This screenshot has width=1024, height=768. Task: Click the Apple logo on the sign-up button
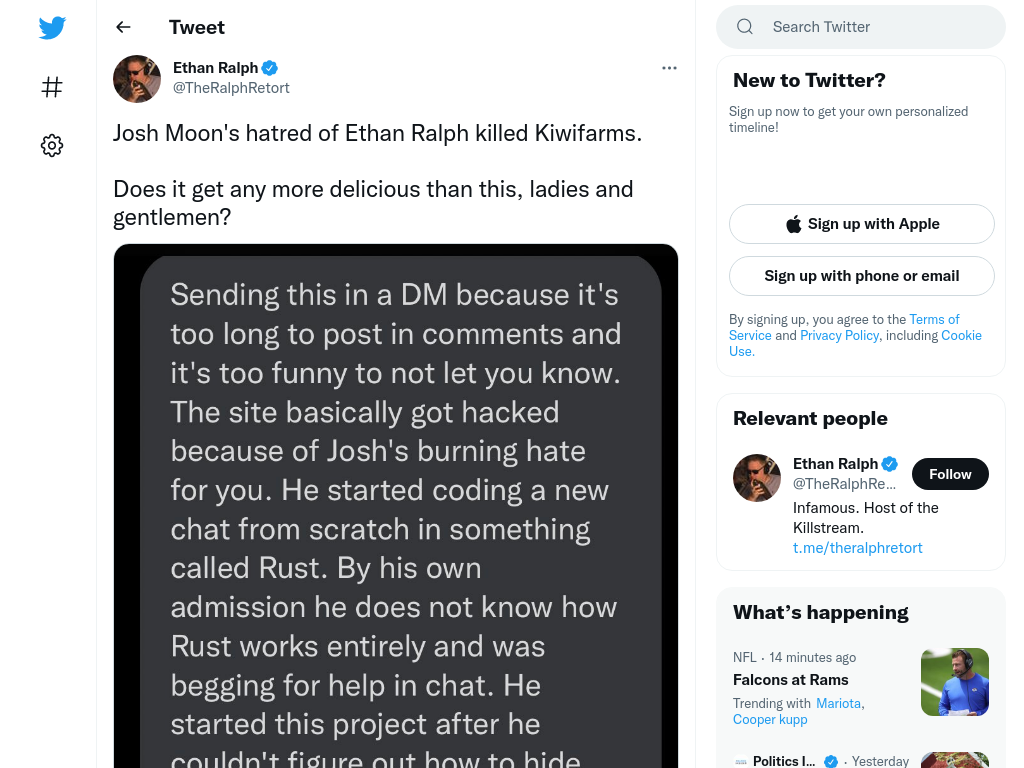[x=793, y=224]
